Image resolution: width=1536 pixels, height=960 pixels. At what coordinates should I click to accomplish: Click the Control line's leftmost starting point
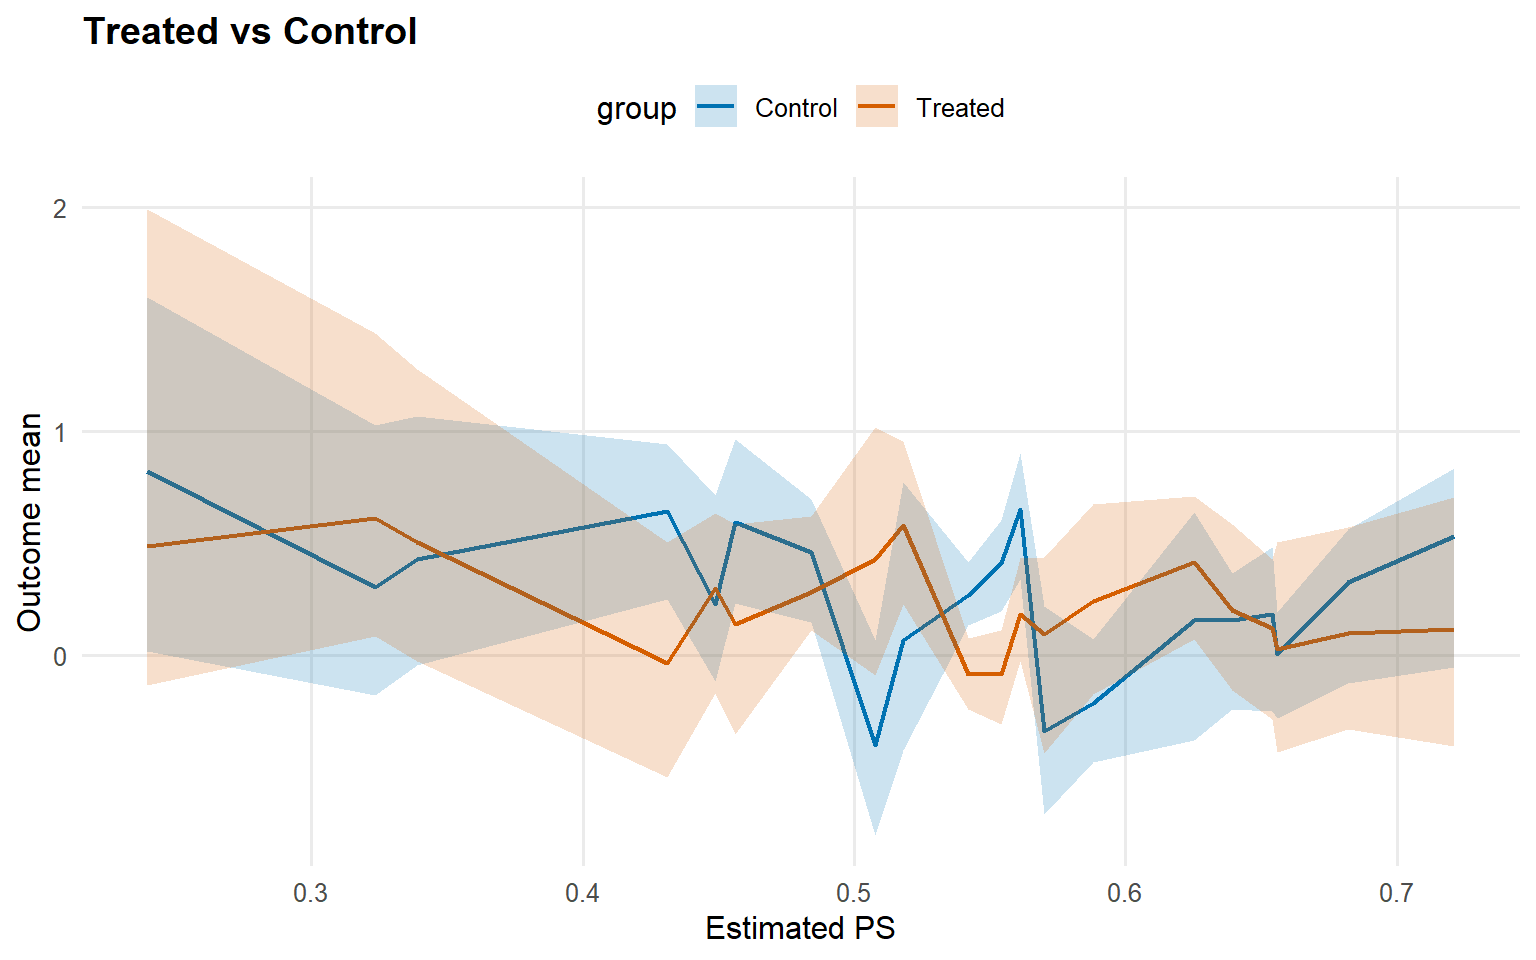148,471
